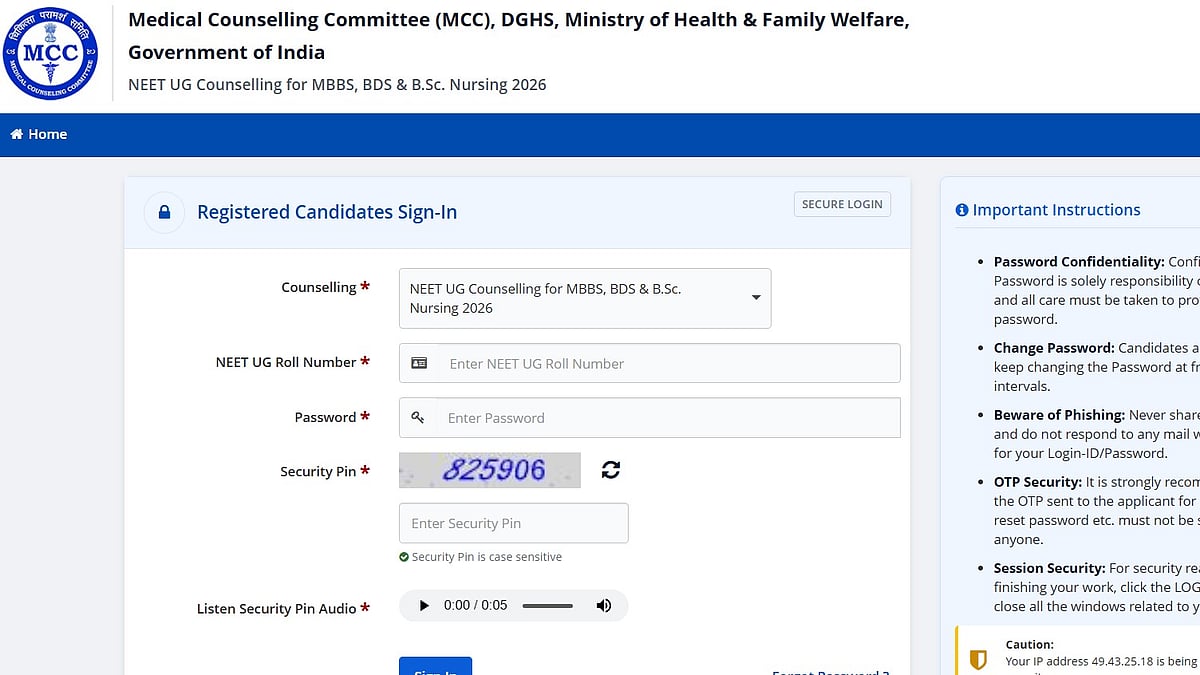The height and width of the screenshot is (675, 1200).
Task: Click the audio progress slider
Action: [x=548, y=606]
